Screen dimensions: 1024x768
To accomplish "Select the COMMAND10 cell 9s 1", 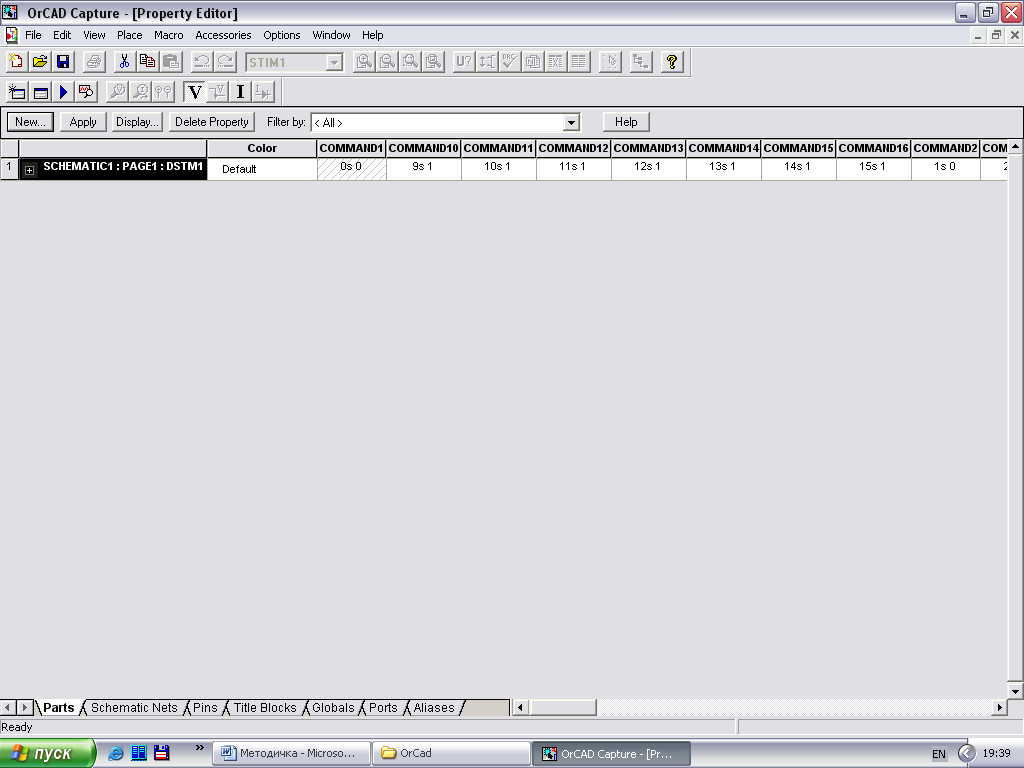I will point(423,167).
